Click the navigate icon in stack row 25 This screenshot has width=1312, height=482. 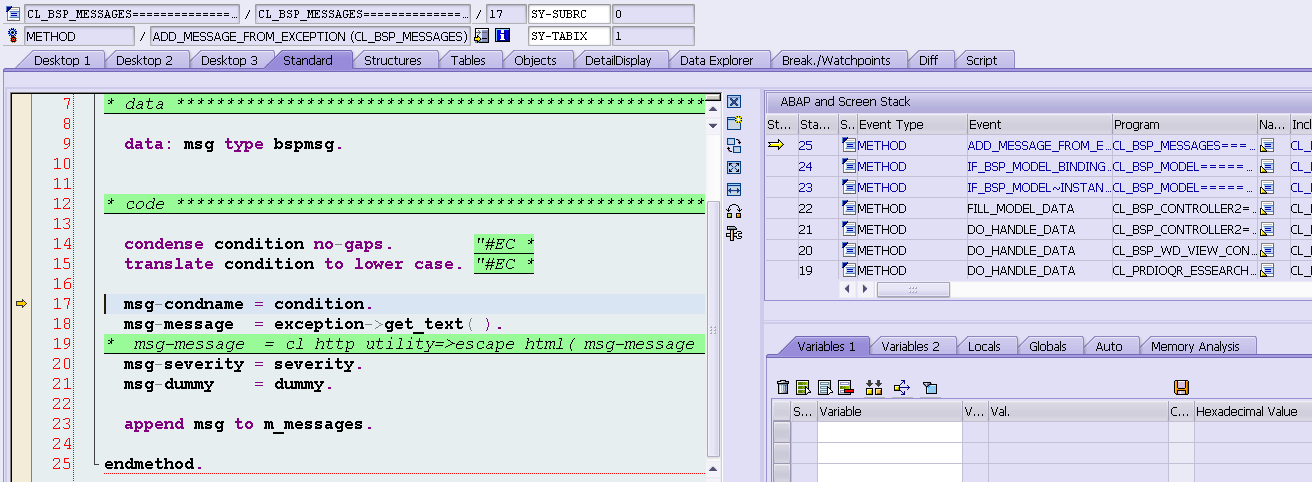[x=1267, y=146]
